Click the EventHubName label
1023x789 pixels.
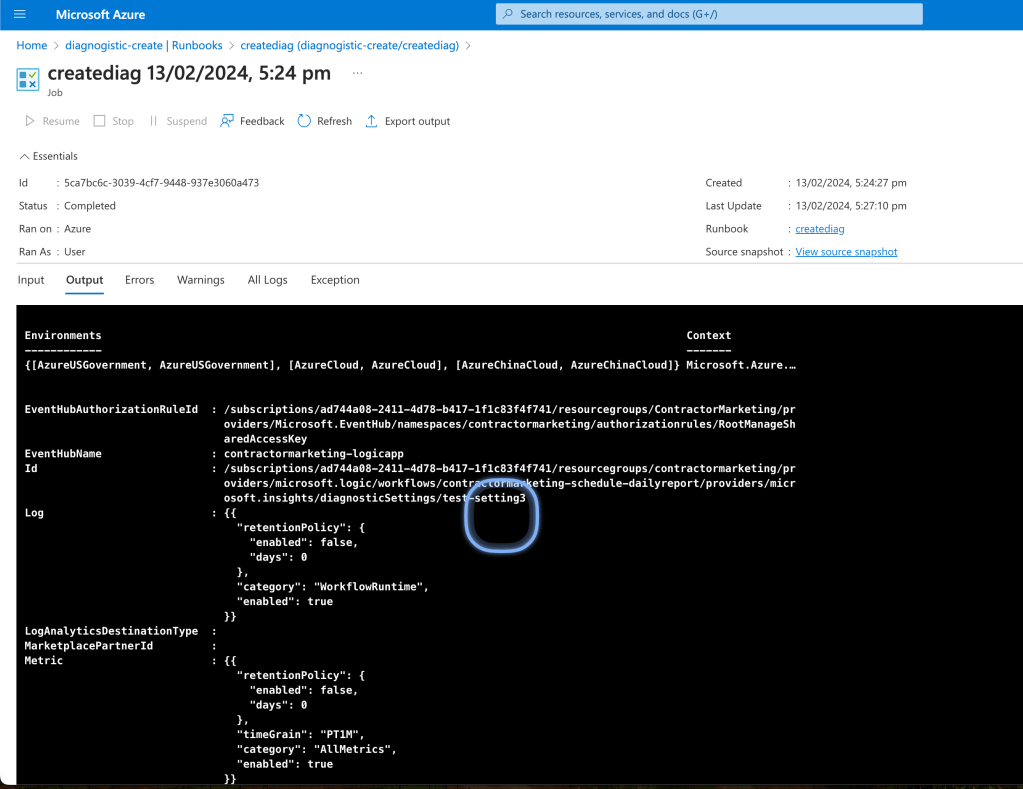click(x=63, y=454)
